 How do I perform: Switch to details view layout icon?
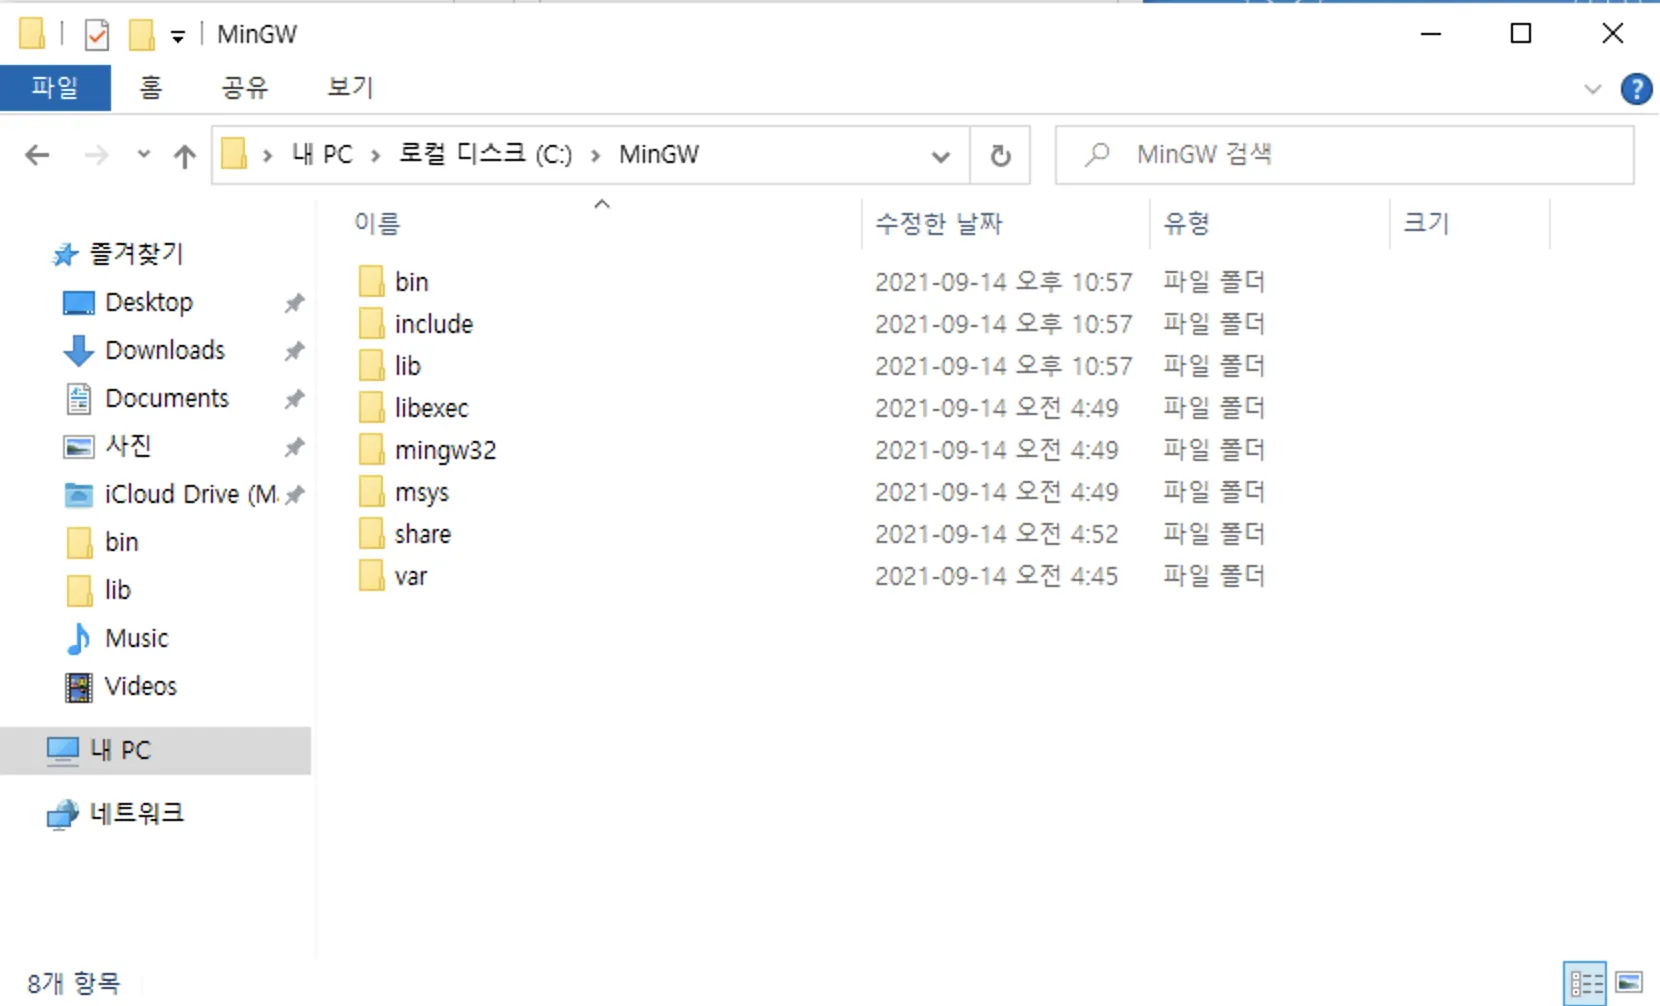(1585, 983)
